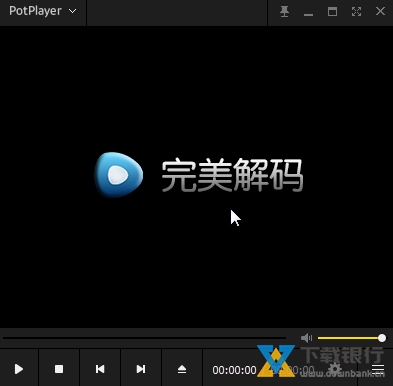
Task: Maximize the PotPlayer window
Action: [332, 12]
